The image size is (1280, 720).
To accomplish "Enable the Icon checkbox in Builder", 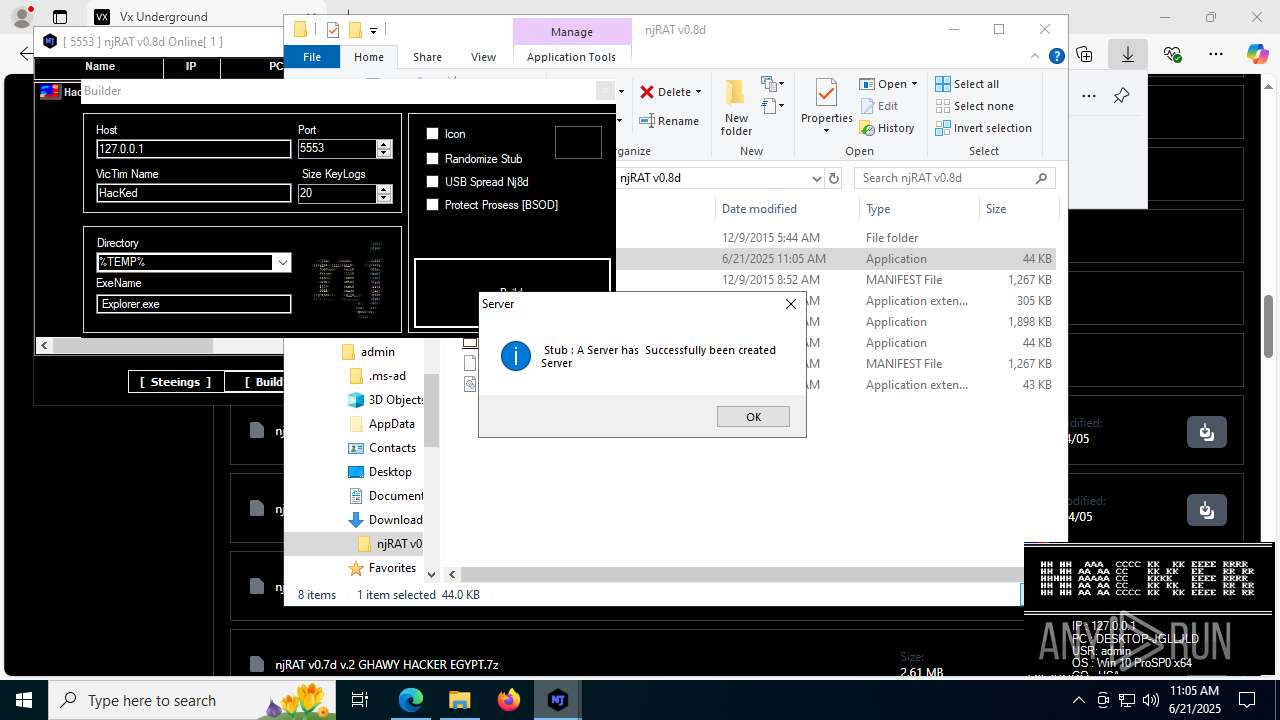I will [433, 134].
